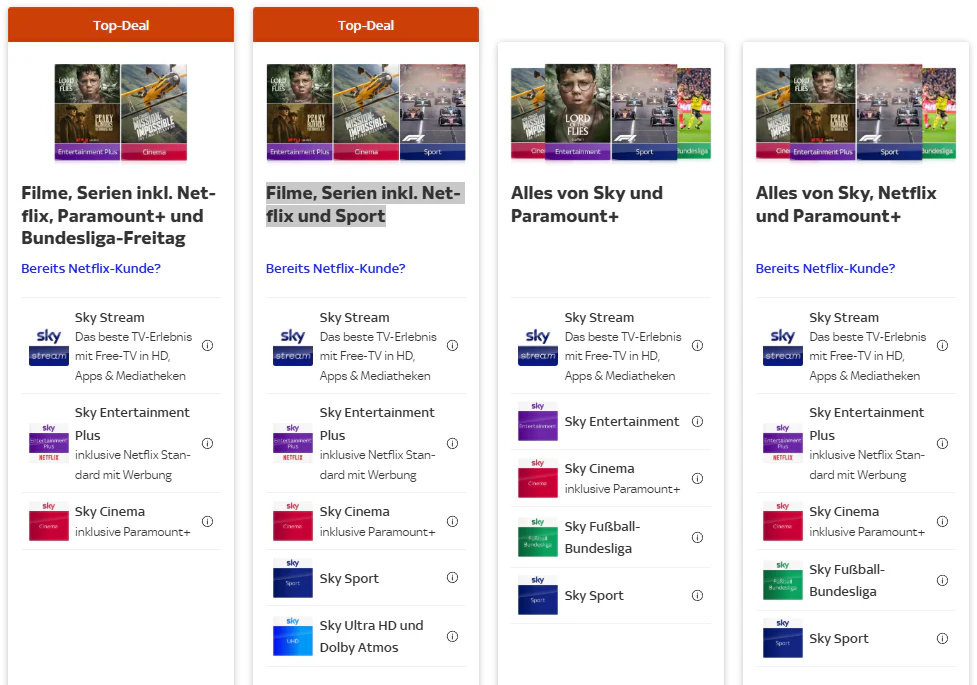This screenshot has height=685, width=977.
Task: Click info icon next to Sky Sport in second card
Action: 452,578
